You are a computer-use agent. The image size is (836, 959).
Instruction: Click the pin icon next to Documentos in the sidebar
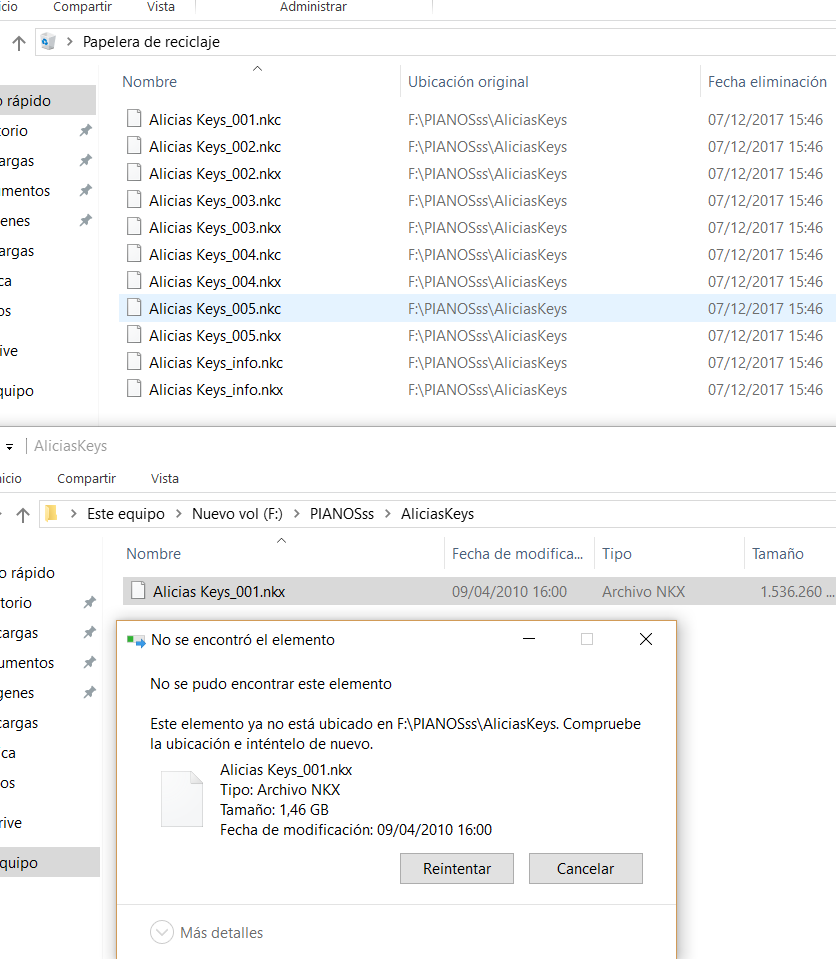pos(88,190)
